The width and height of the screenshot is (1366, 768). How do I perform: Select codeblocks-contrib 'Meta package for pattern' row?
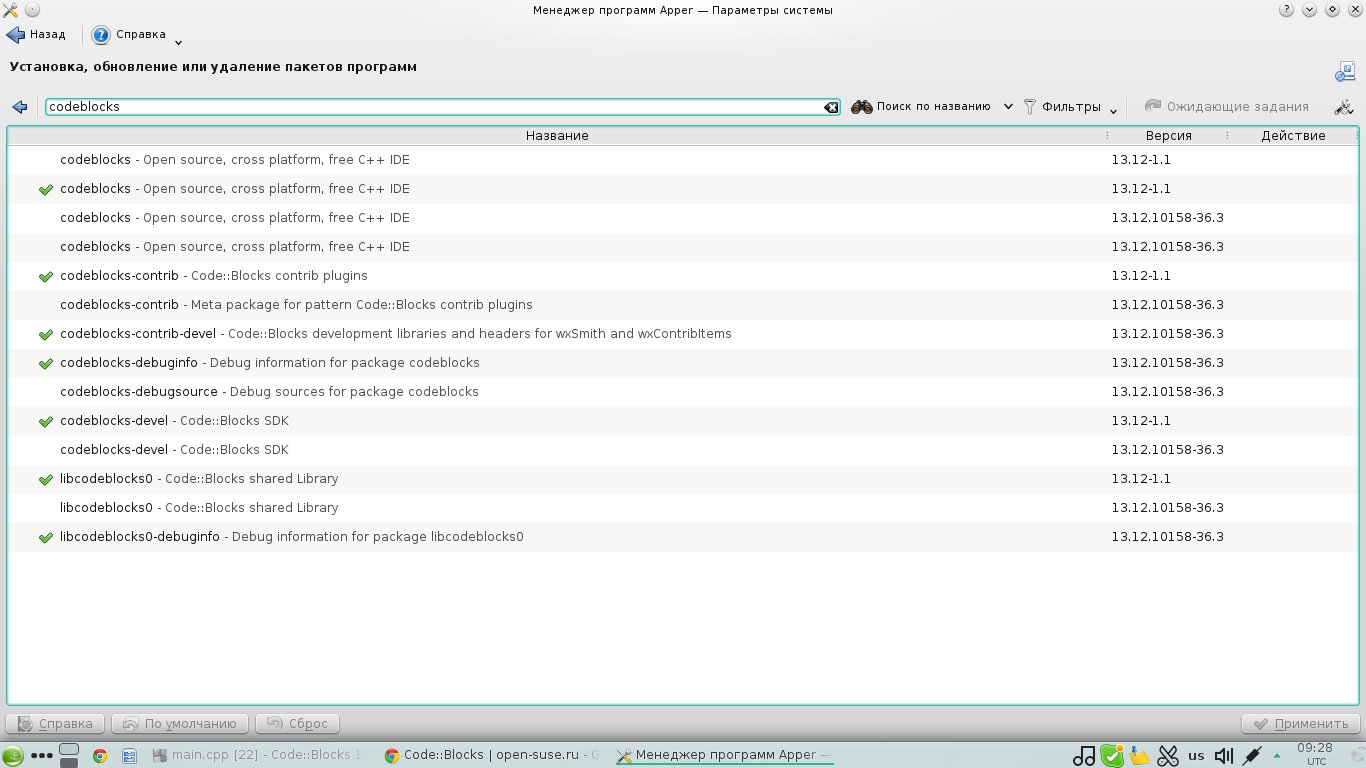pyautogui.click(x=683, y=305)
